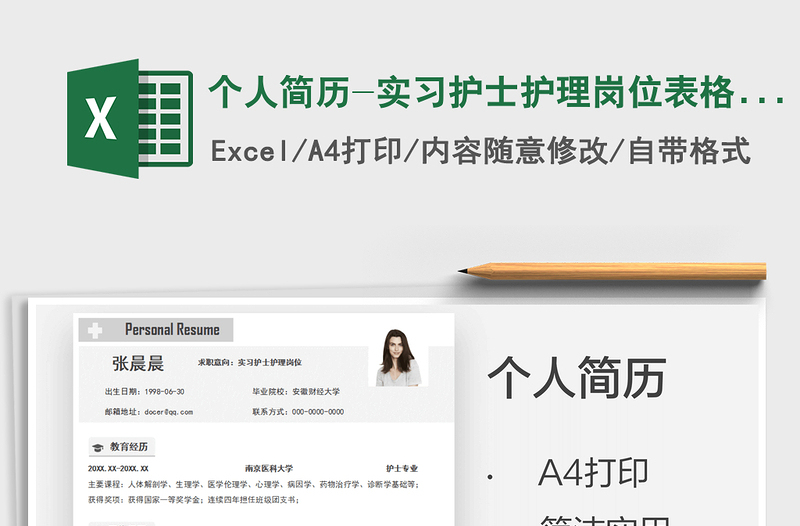This screenshot has height=526, width=800.
Task: Select the email address docer@qq.com
Action: (x=149, y=412)
